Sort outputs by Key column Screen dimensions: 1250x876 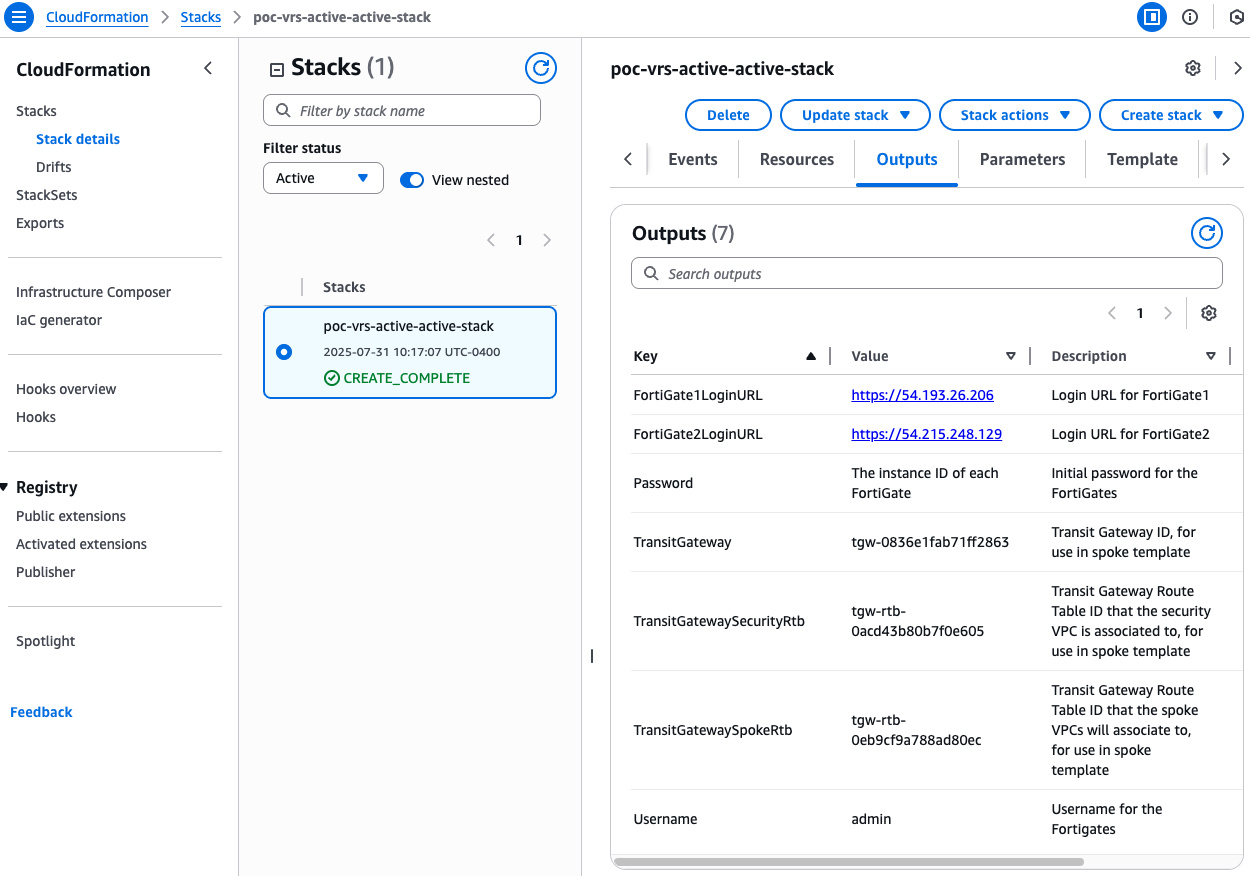click(811, 356)
